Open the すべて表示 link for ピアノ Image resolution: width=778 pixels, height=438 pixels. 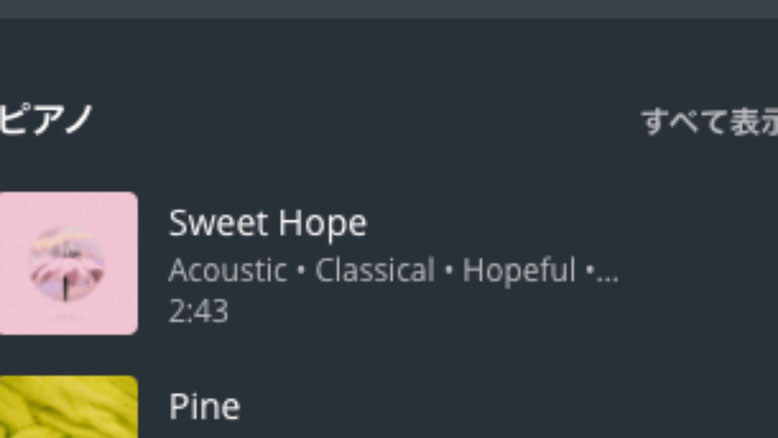710,122
